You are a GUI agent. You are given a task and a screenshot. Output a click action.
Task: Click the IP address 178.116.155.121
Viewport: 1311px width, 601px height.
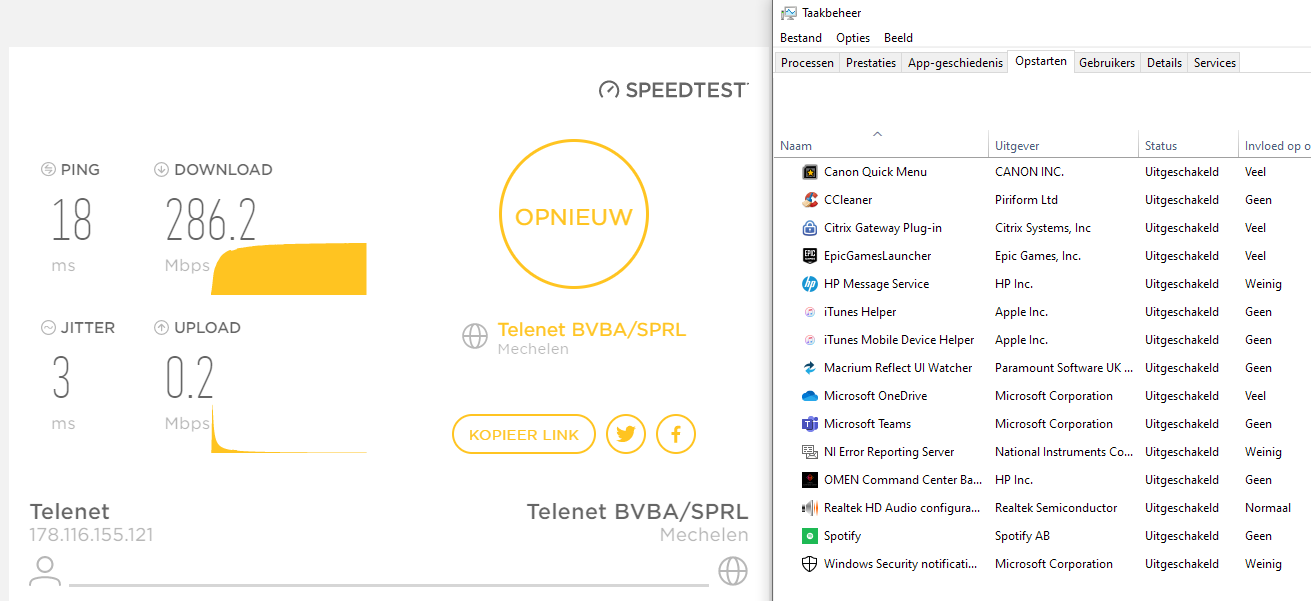point(91,535)
